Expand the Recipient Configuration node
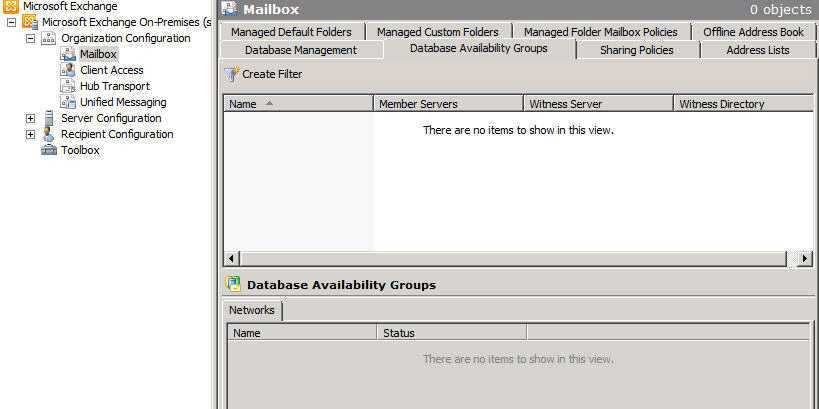 point(30,135)
